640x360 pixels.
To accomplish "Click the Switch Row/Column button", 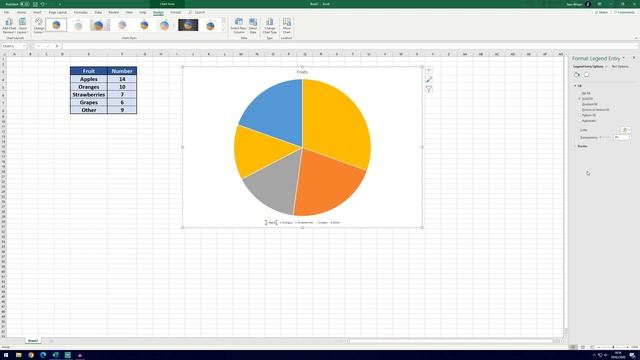I will (238, 25).
